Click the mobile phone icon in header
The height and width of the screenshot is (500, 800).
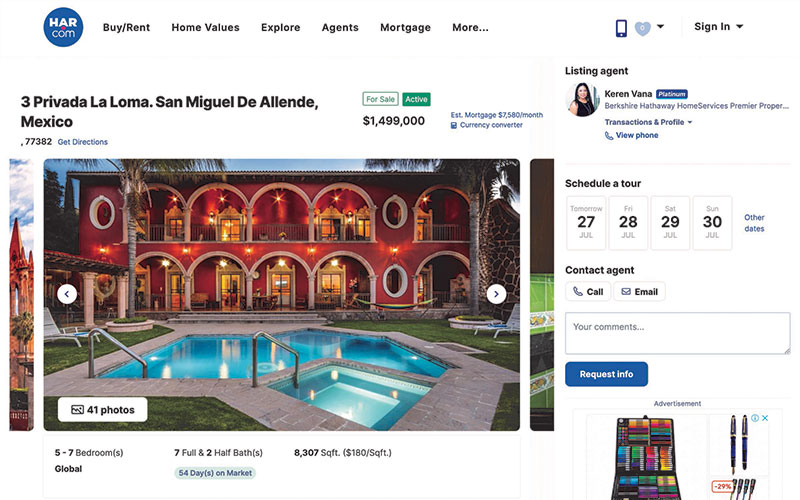620,28
